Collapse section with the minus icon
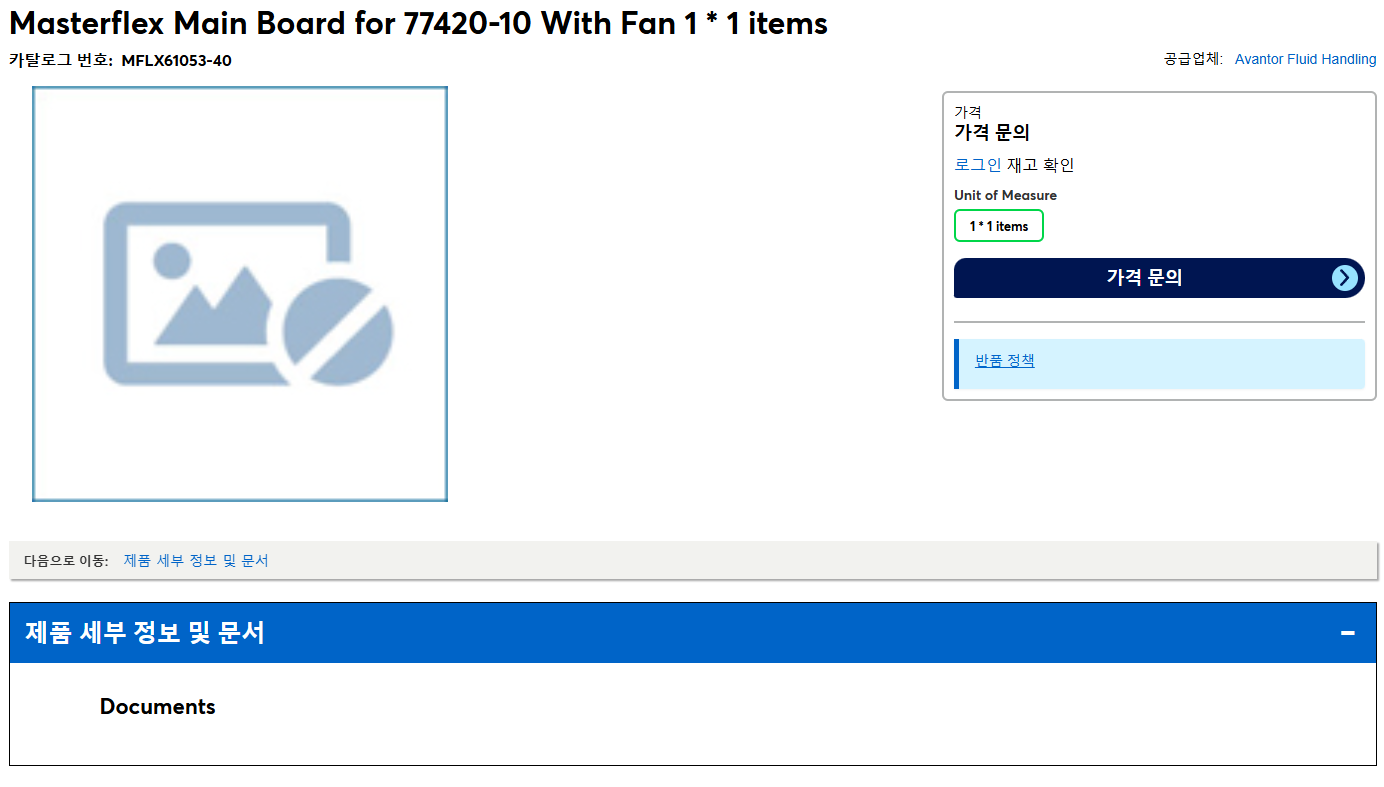The height and width of the screenshot is (787, 1384). pos(1348,633)
